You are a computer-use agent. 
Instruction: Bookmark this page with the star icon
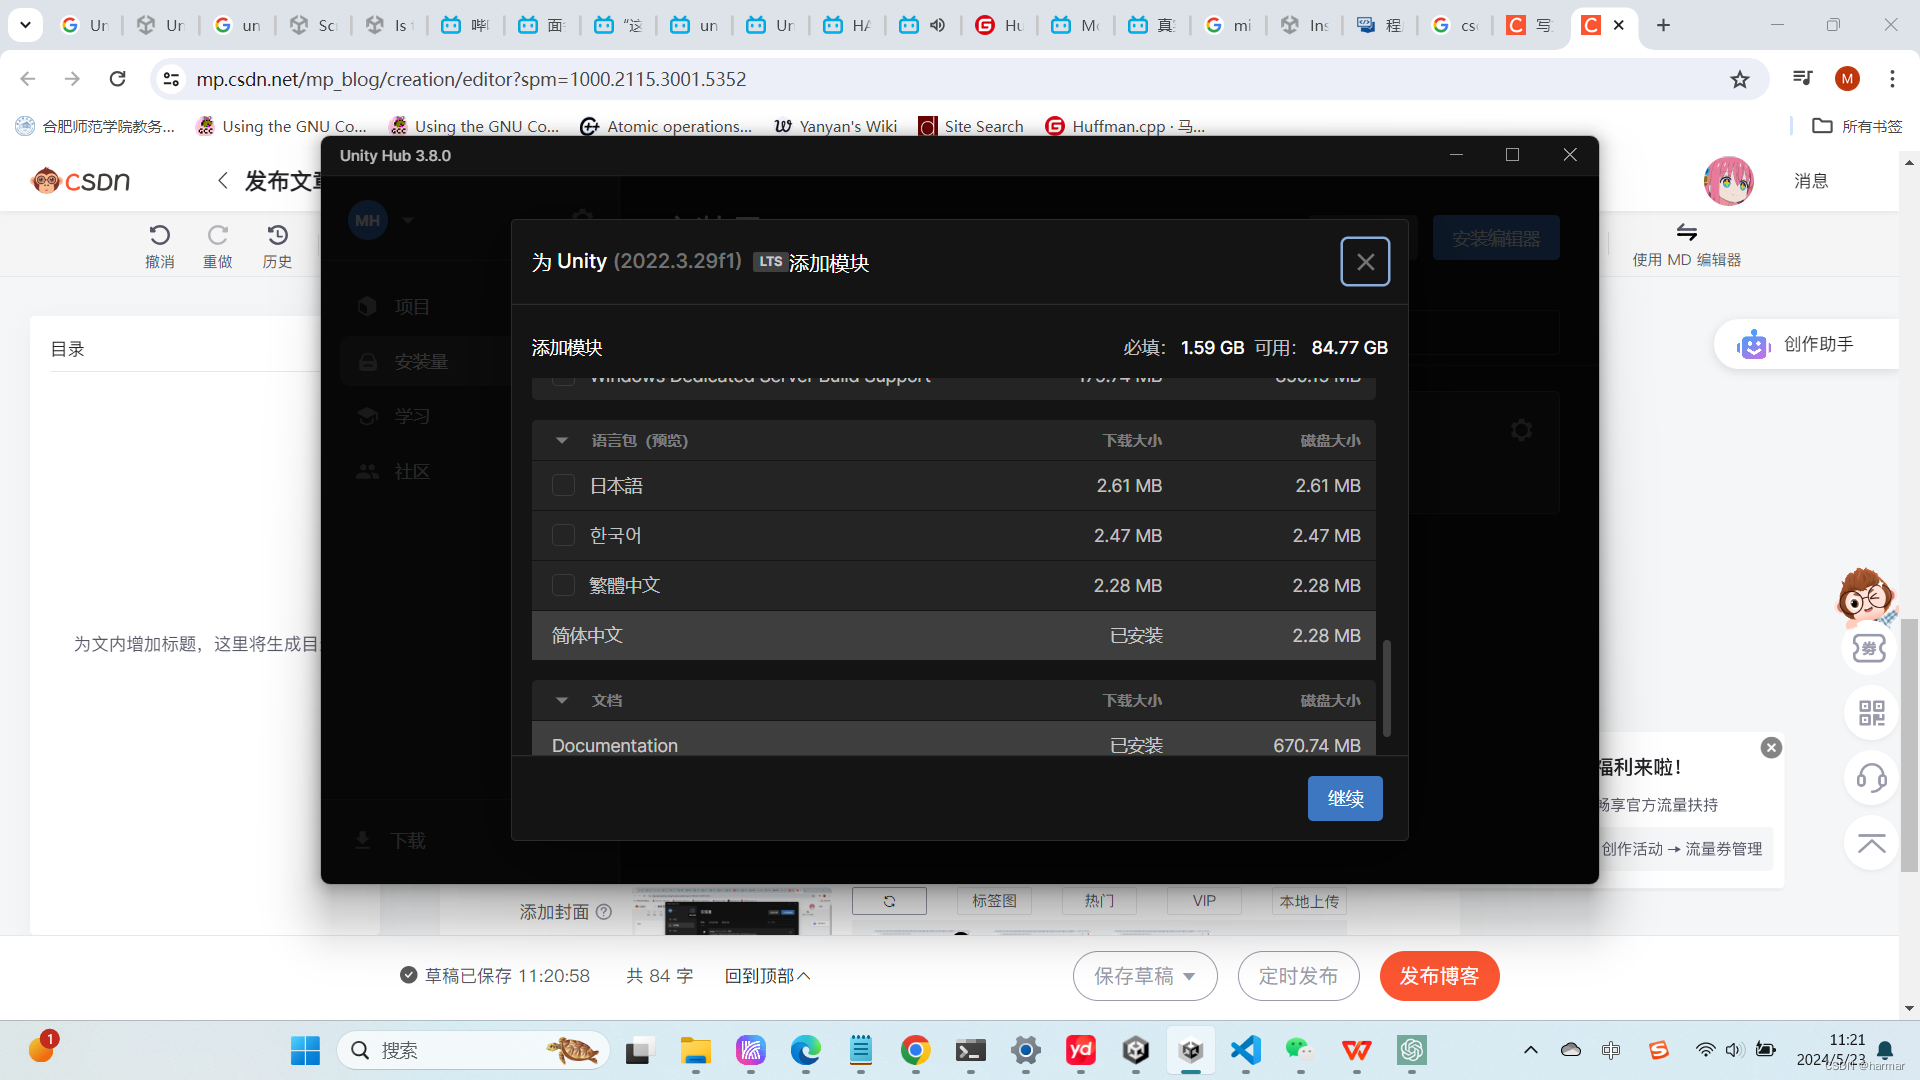1740,79
